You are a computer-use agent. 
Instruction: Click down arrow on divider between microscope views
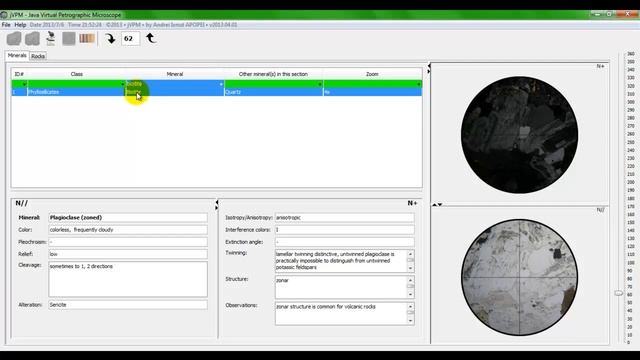click(440, 204)
